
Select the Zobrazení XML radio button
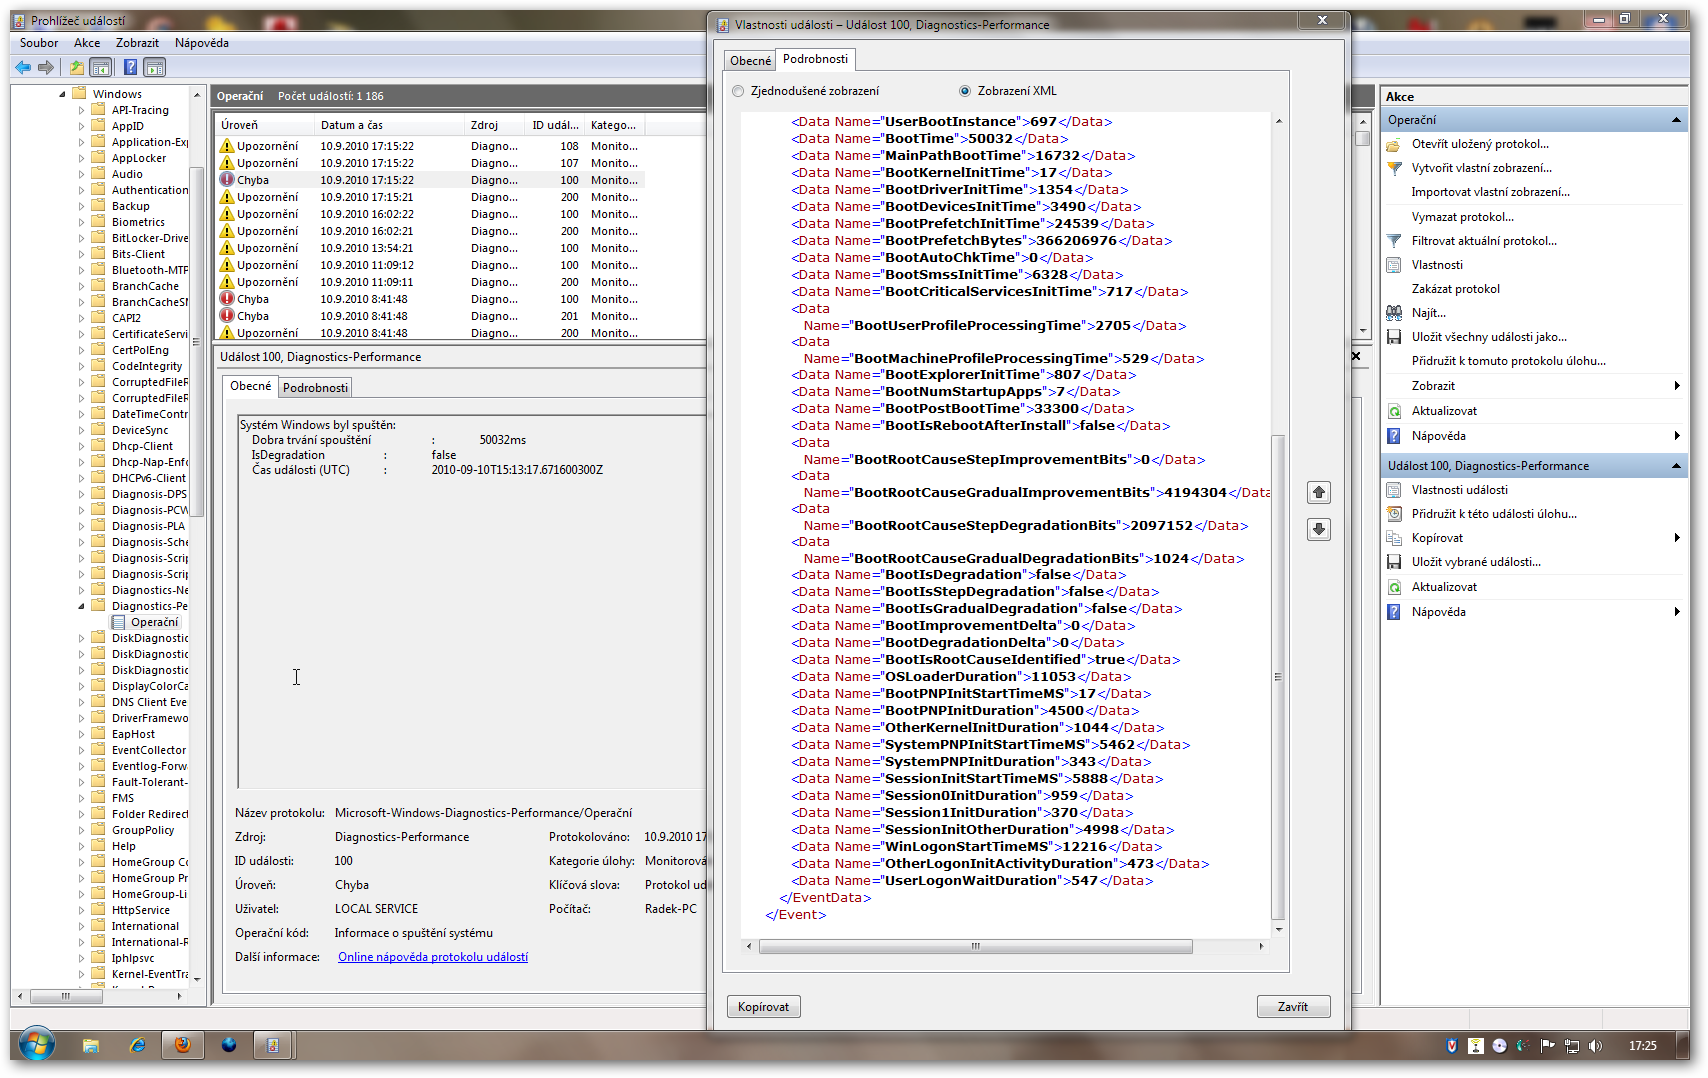[965, 91]
